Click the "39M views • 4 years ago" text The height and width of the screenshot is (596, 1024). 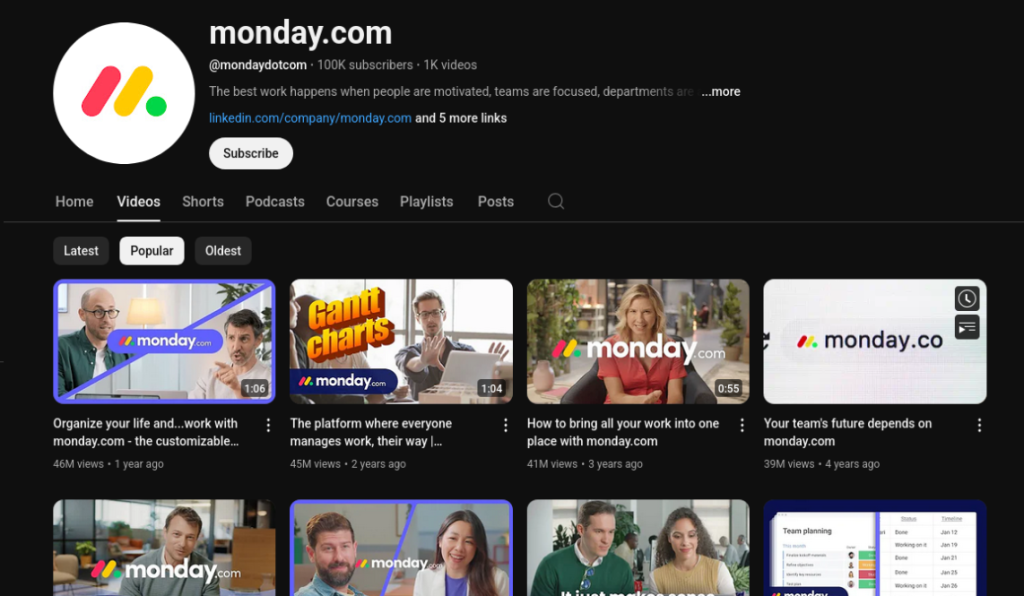point(822,464)
